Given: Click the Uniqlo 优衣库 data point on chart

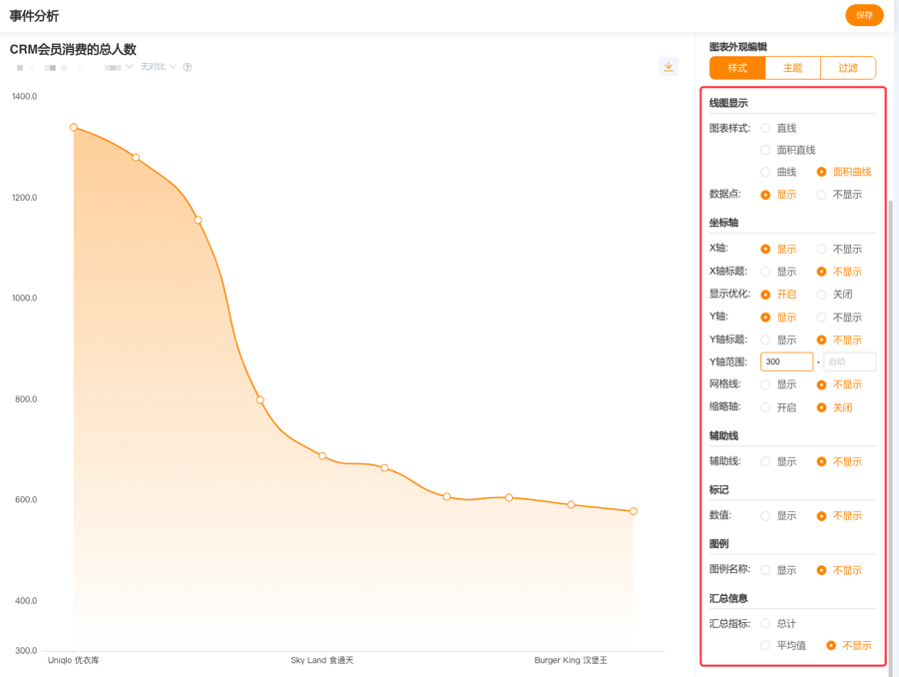Looking at the screenshot, I should (x=74, y=128).
